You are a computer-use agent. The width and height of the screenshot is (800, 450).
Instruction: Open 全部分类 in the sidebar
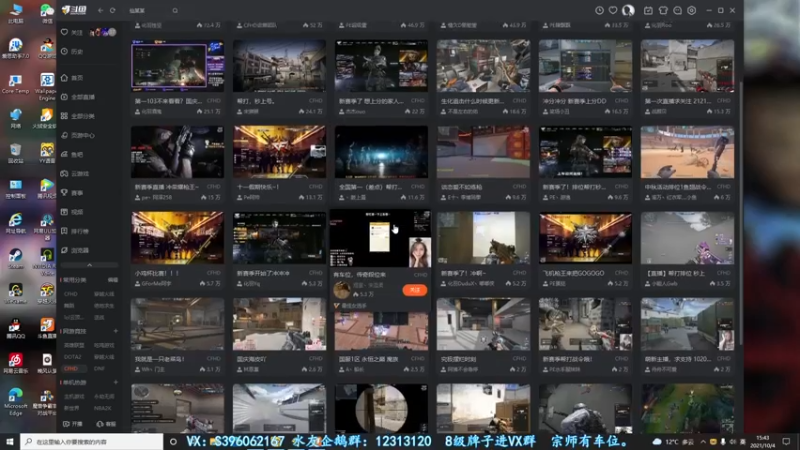pos(78,116)
